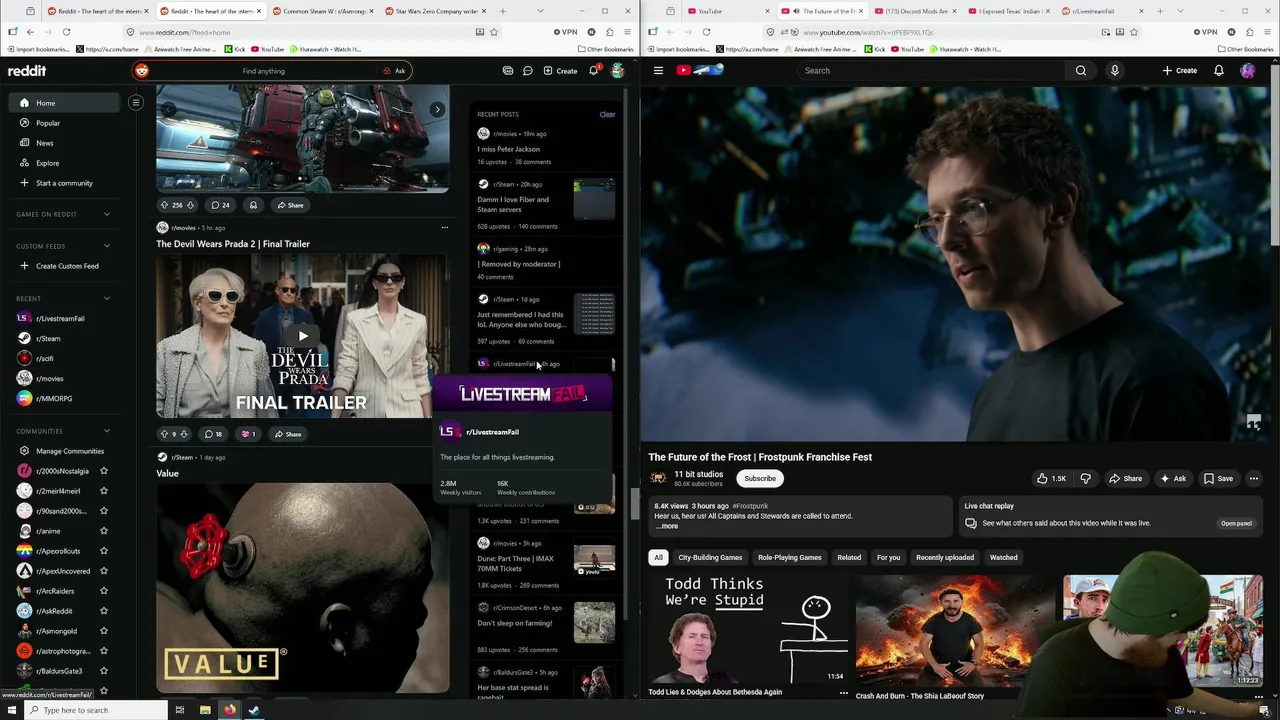This screenshot has width=1280, height=720.
Task: Select City-Building Games filter chip
Action: coord(710,558)
